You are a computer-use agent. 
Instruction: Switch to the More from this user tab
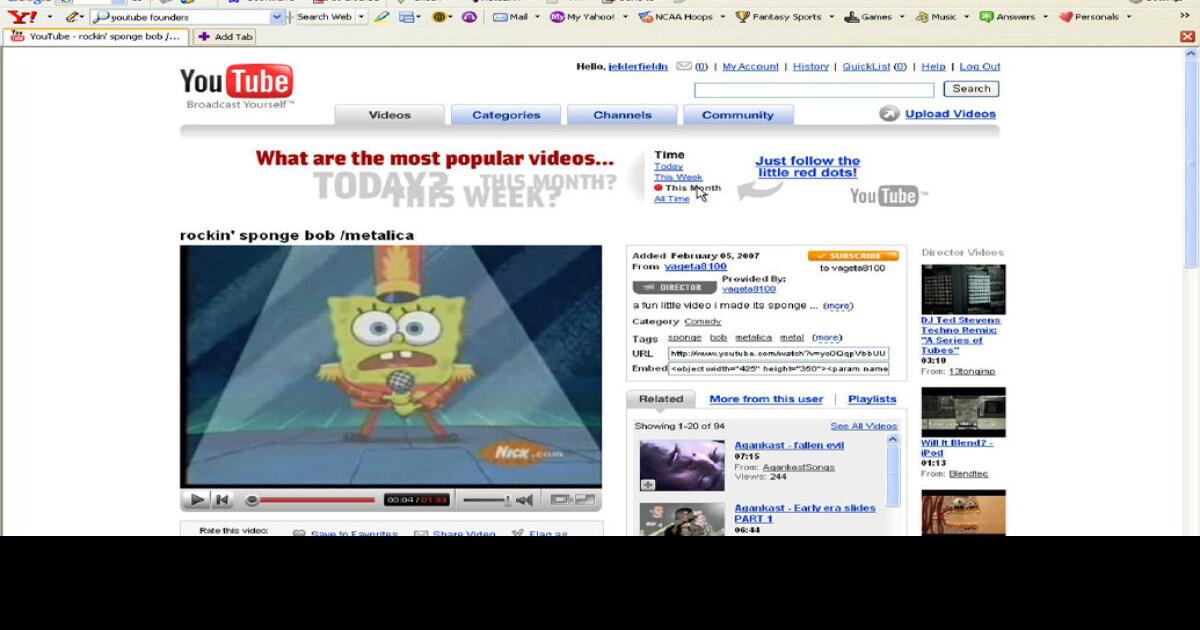tap(766, 399)
